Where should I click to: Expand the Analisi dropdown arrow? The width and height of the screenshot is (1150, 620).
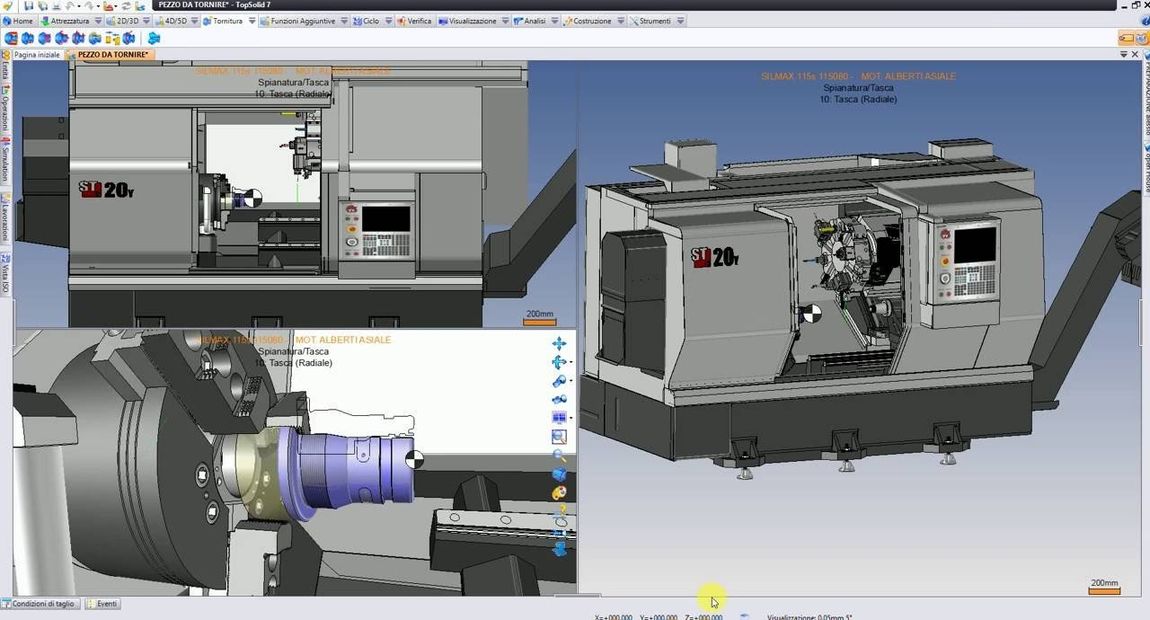pyautogui.click(x=554, y=21)
